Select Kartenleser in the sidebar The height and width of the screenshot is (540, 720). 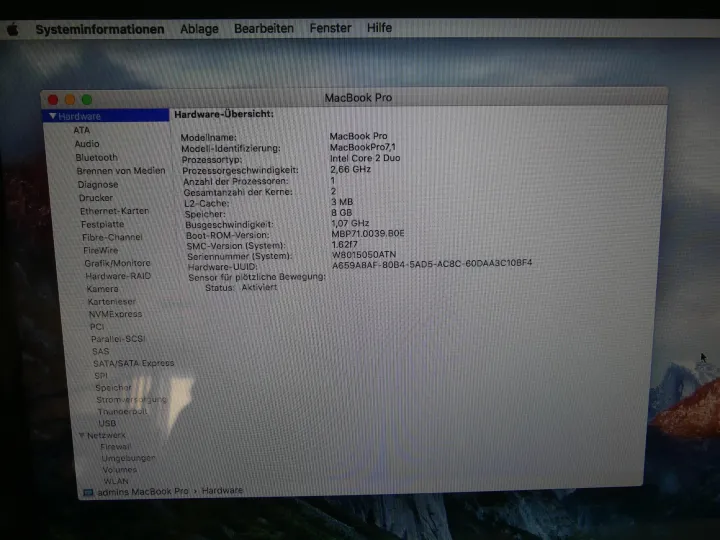(x=112, y=302)
